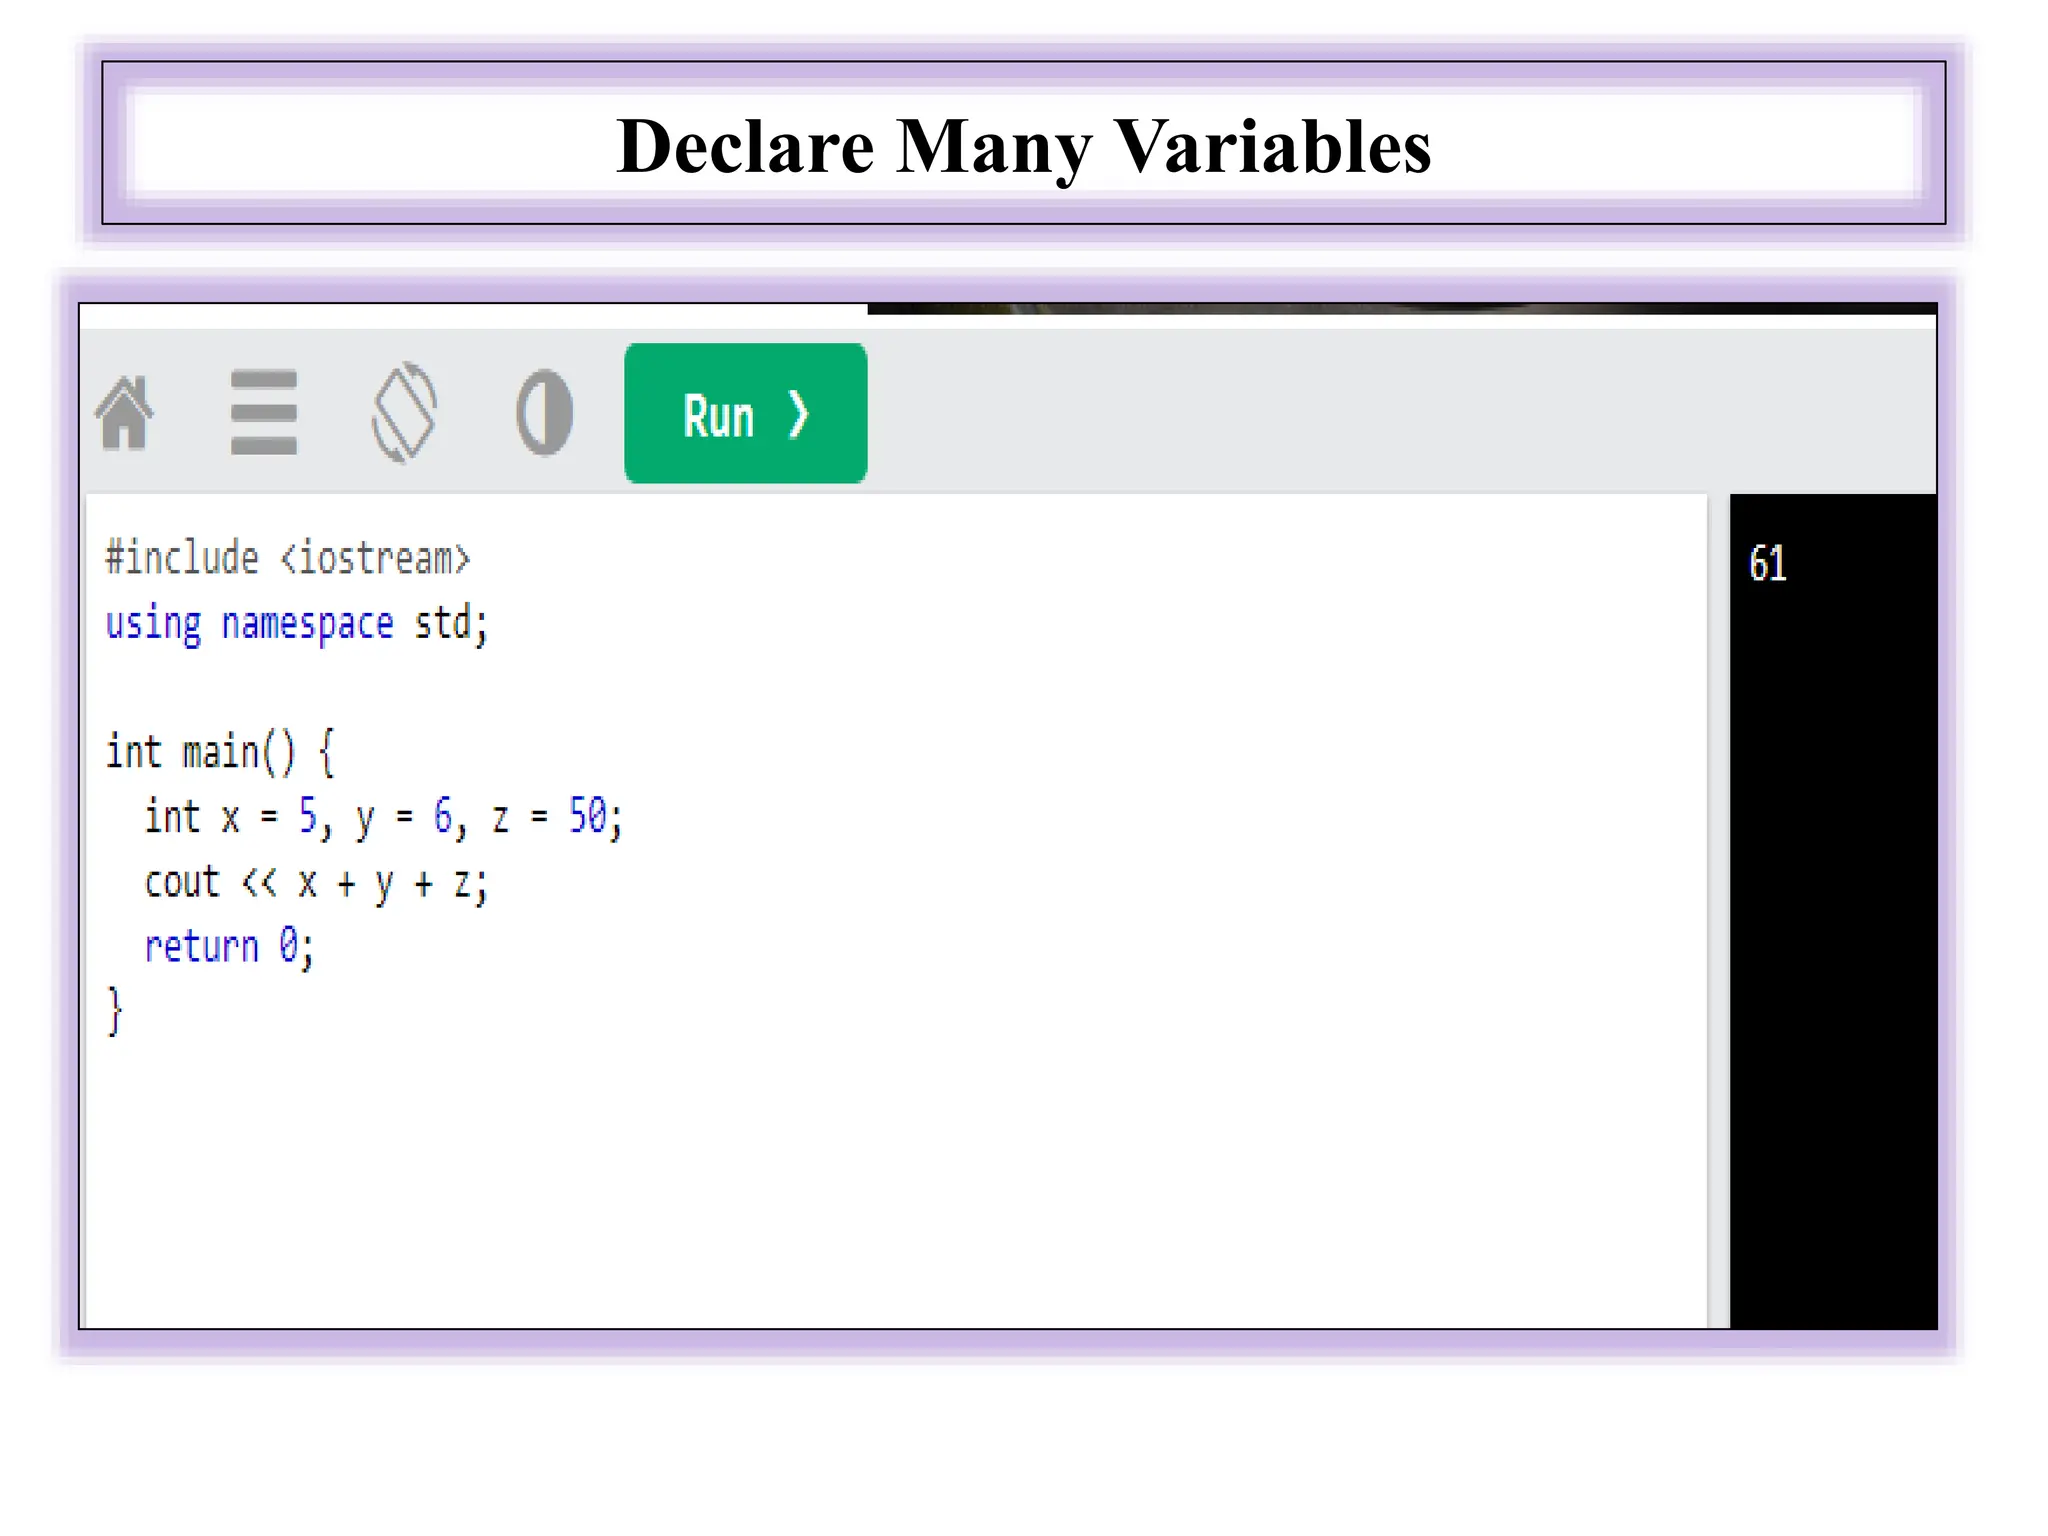Open the home icon in editor toolbar
This screenshot has width=2048, height=1536.
[125, 413]
